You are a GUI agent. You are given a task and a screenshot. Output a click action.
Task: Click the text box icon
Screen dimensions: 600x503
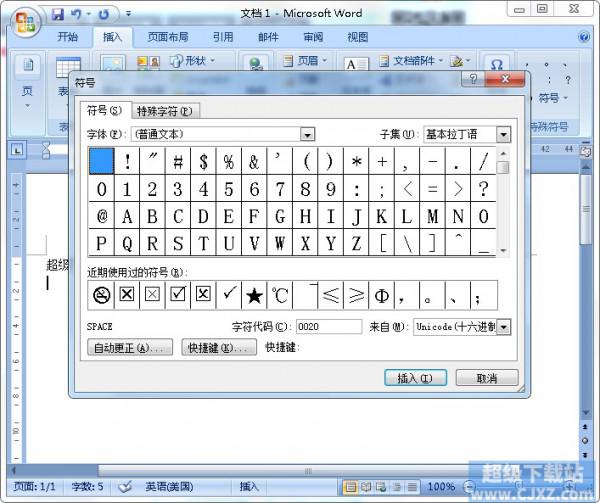tap(356, 64)
